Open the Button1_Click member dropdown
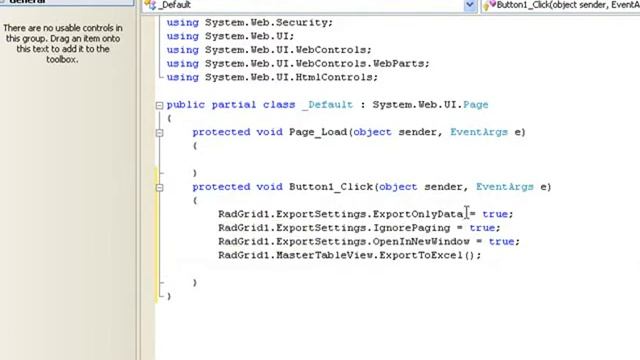640x360 pixels. coord(561,5)
